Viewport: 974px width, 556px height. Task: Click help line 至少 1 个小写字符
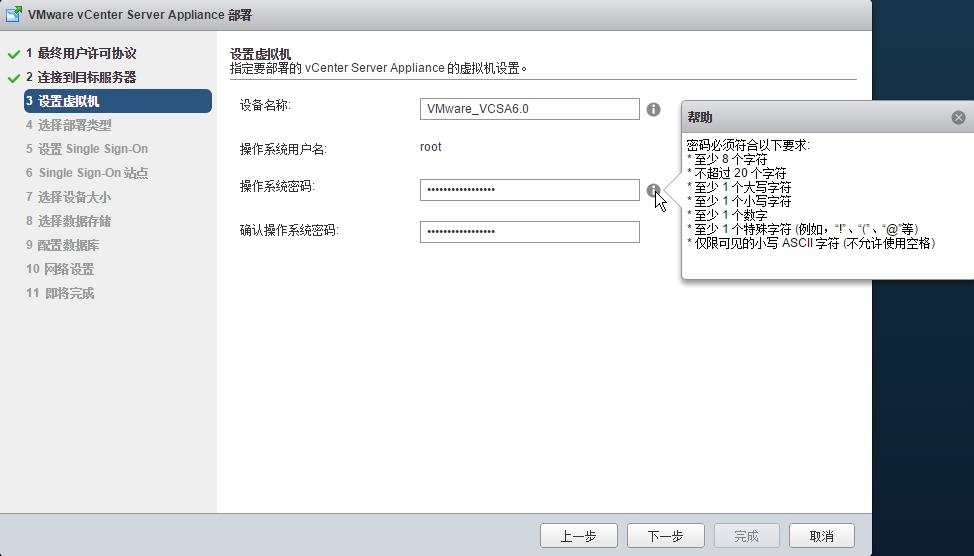(739, 201)
